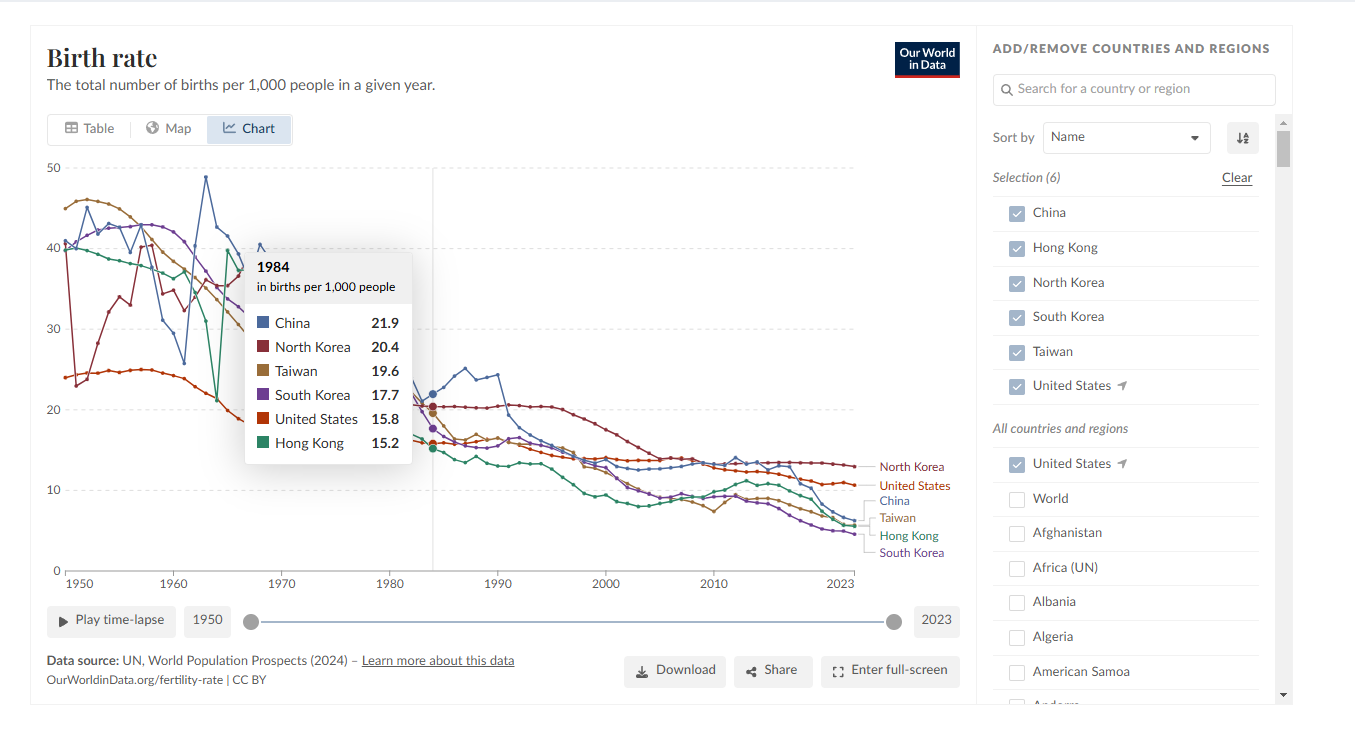Click the Share button
Viewport: 1355px width, 732px height.
[x=770, y=671]
